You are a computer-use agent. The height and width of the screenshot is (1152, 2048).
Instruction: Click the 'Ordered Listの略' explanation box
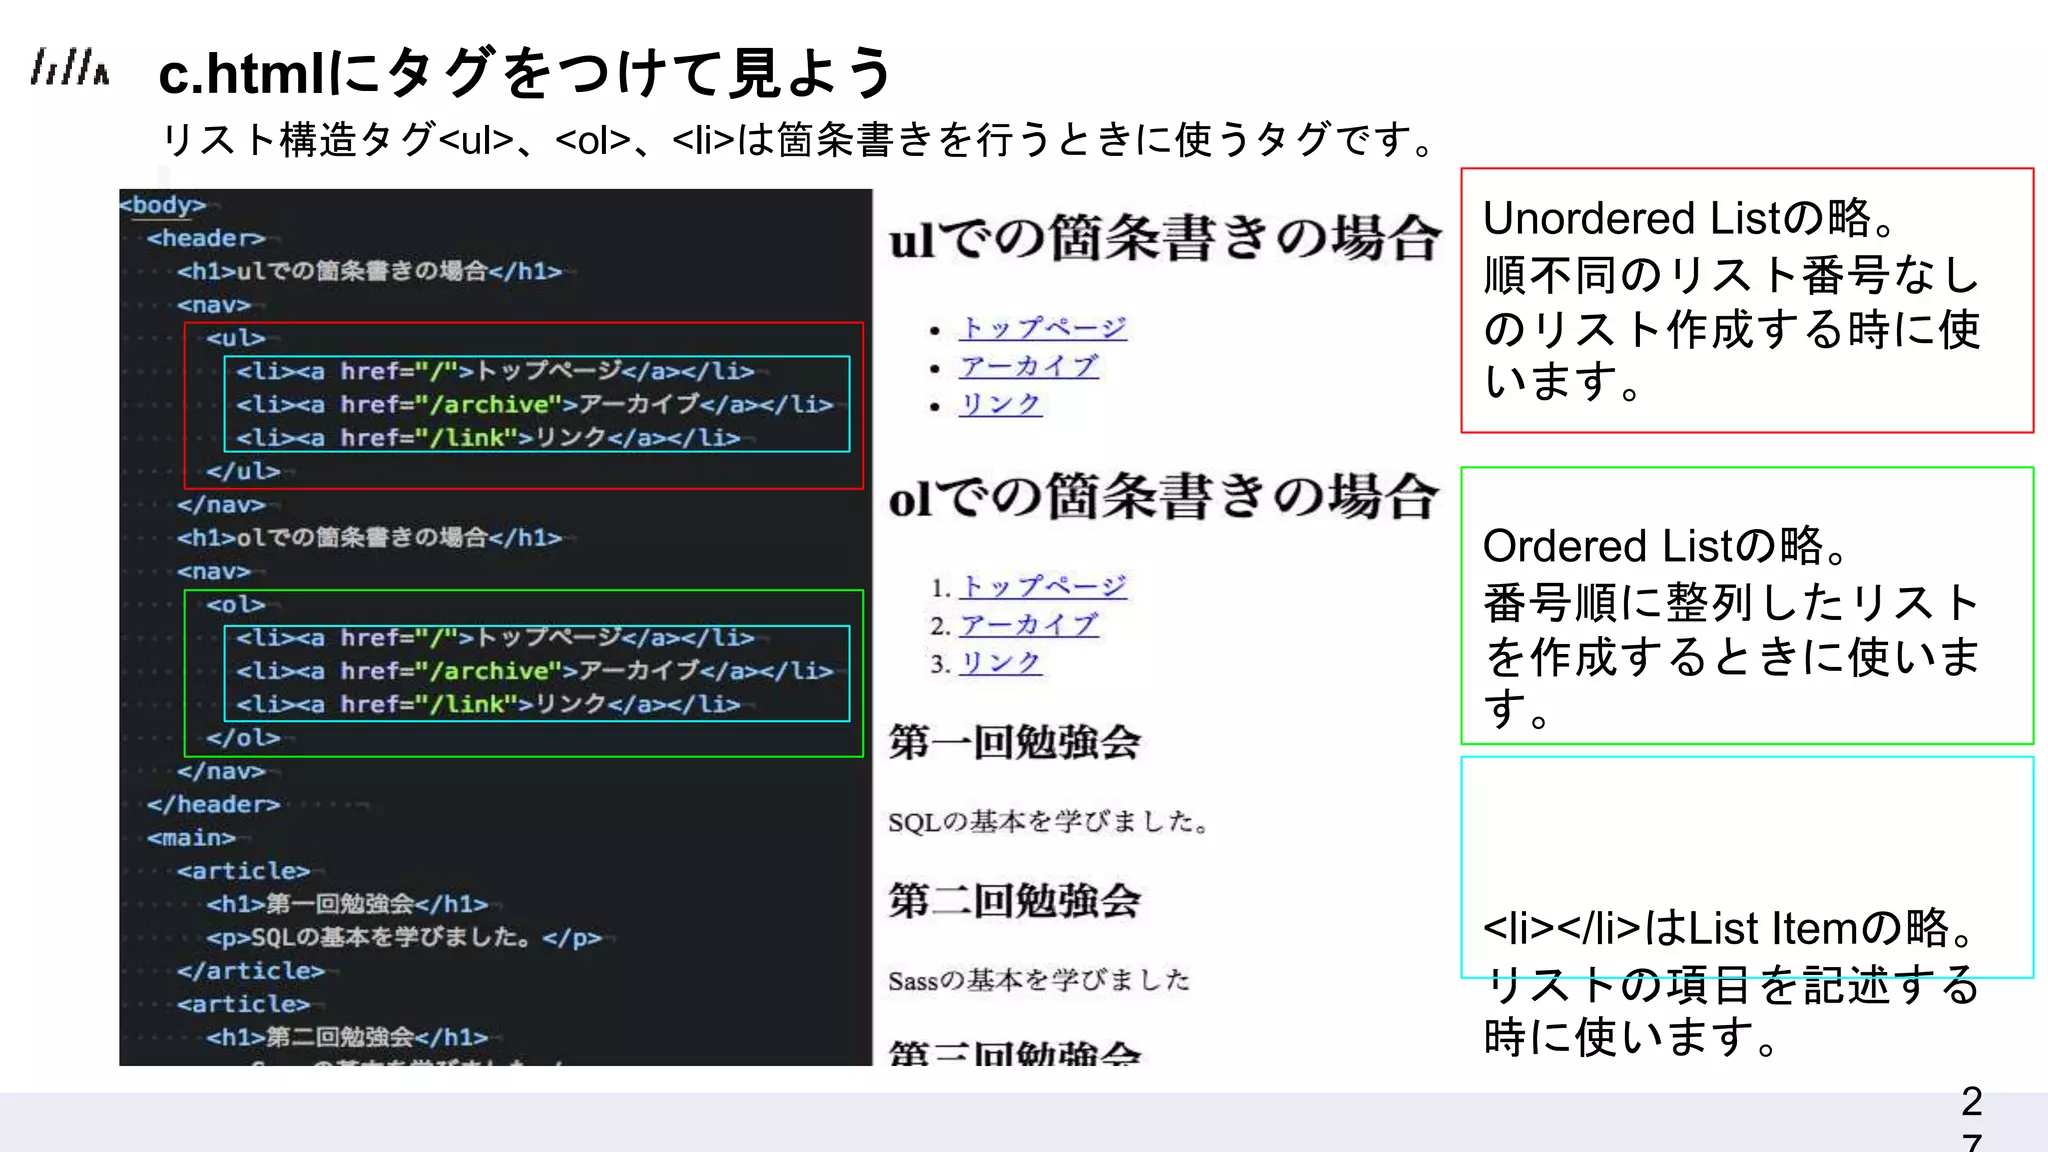[x=1747, y=606]
